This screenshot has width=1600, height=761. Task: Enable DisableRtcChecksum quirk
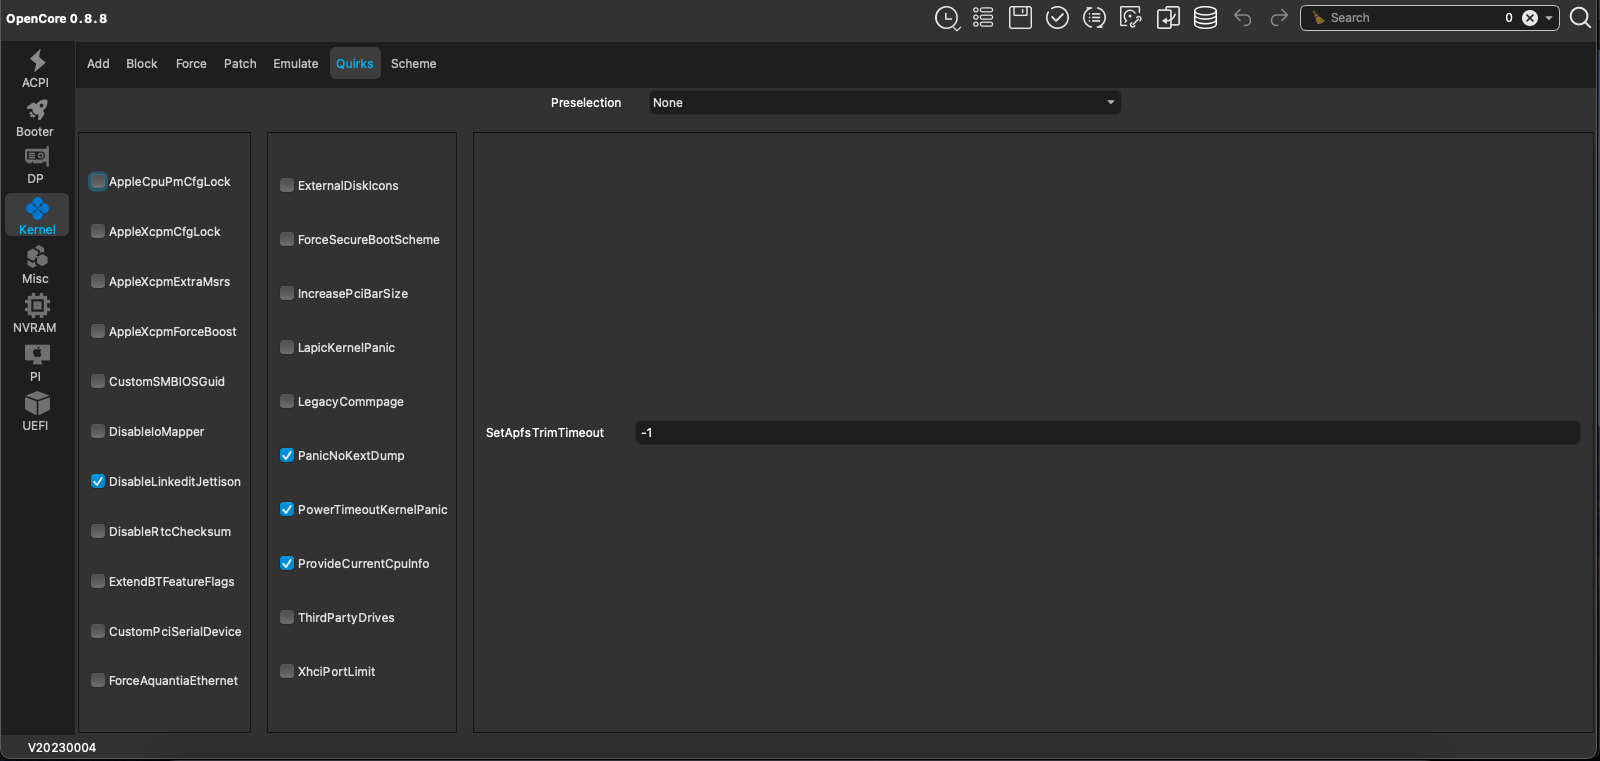[98, 532]
